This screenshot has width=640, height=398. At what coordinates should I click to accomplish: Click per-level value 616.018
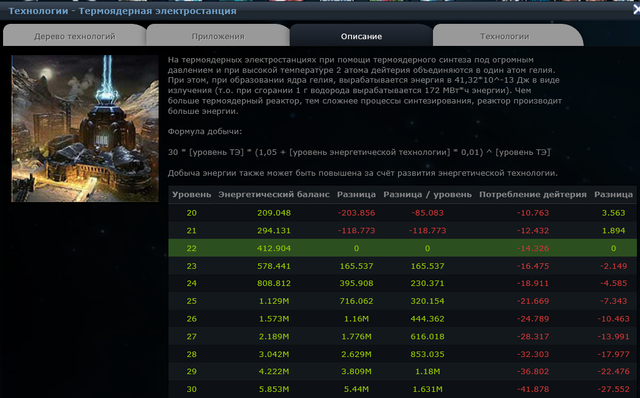tap(427, 336)
